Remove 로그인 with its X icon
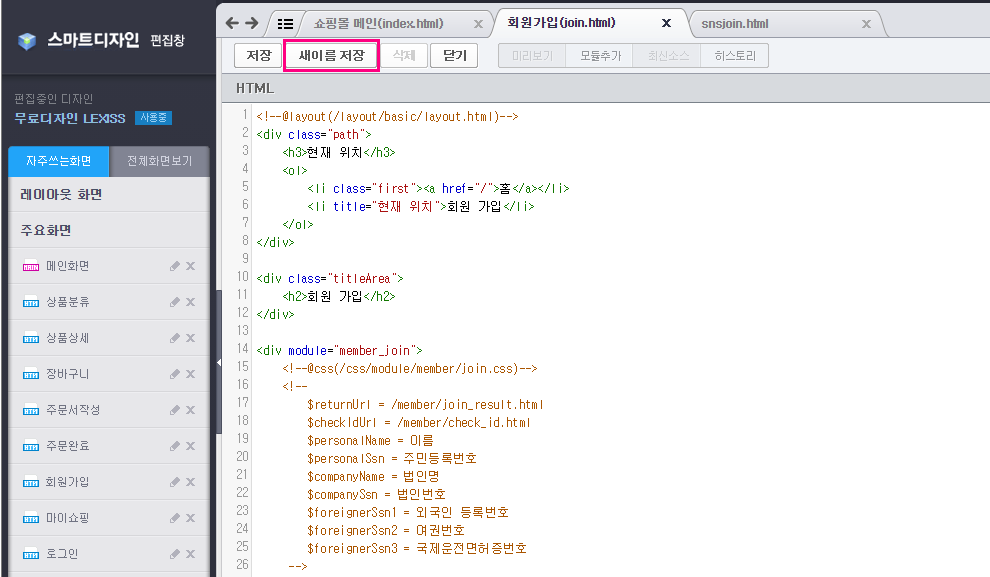This screenshot has width=990, height=577. click(190, 554)
